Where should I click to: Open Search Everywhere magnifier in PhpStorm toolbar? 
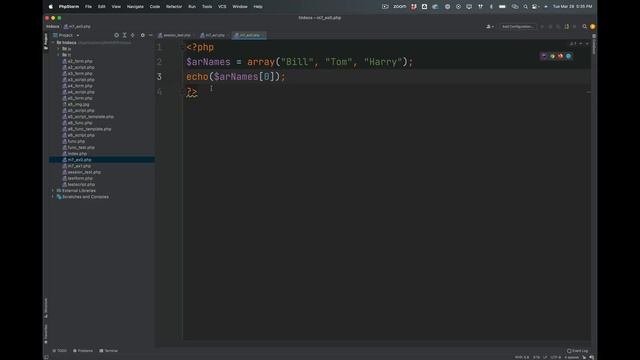tap(584, 27)
